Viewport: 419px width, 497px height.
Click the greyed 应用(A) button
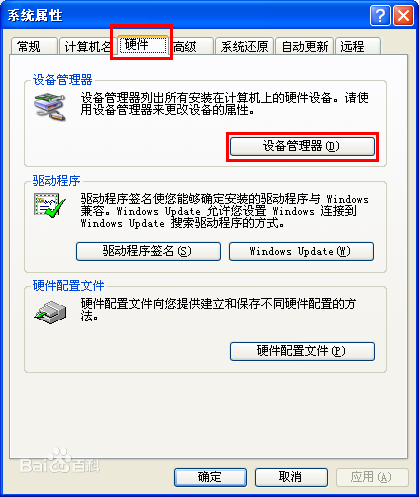pos(372,477)
